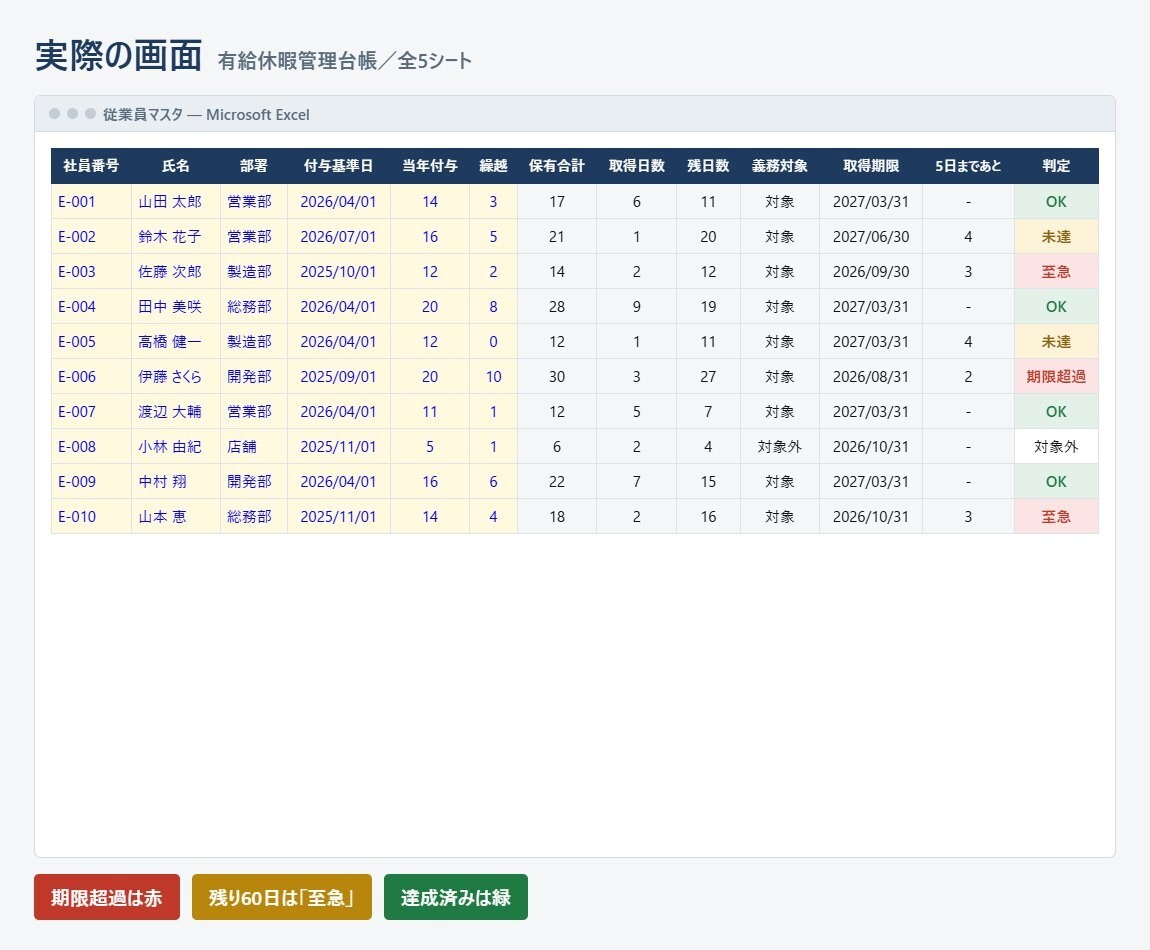The height and width of the screenshot is (950, 1150).
Task: Select the 社員番号 column header
Action: [x=91, y=166]
